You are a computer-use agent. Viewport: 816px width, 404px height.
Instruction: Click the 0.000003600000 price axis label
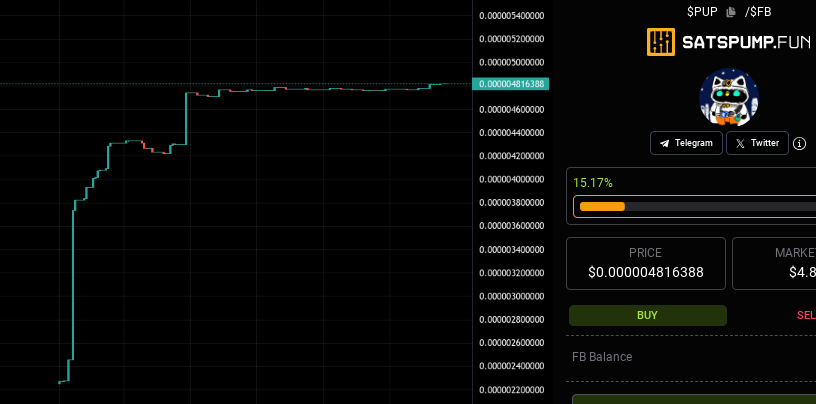(x=512, y=226)
